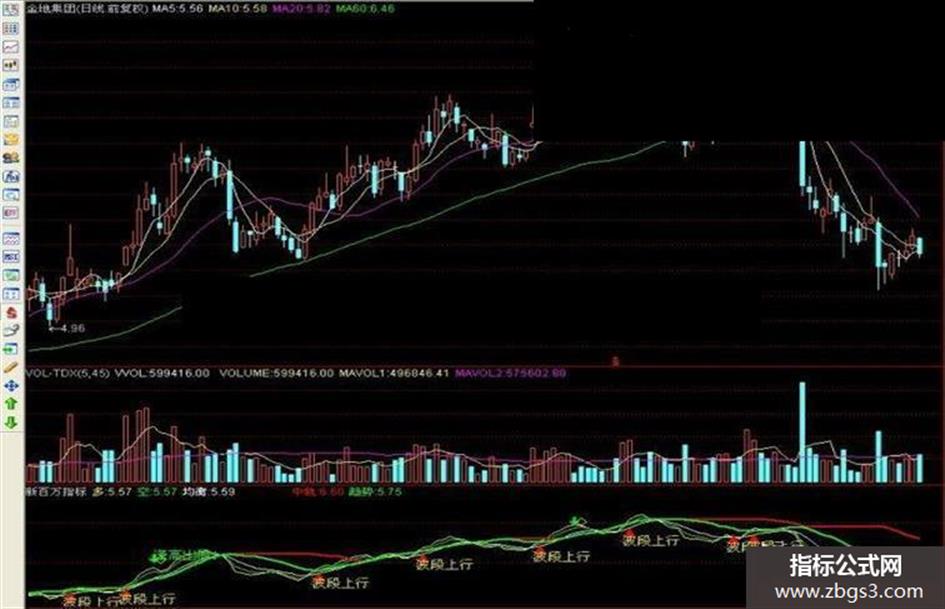
Task: Click the blue F10 info icon
Action: tap(11, 177)
